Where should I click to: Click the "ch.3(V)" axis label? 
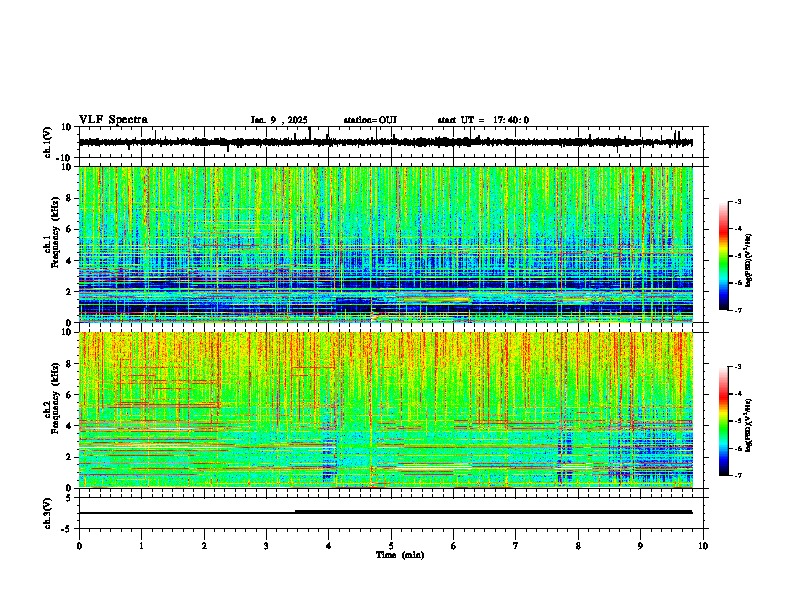tap(48, 513)
